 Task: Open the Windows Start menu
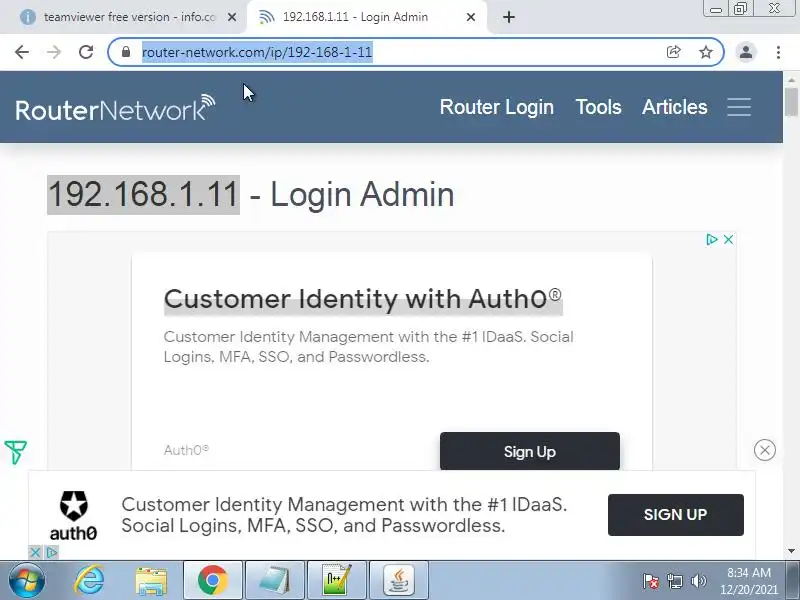[x=26, y=580]
